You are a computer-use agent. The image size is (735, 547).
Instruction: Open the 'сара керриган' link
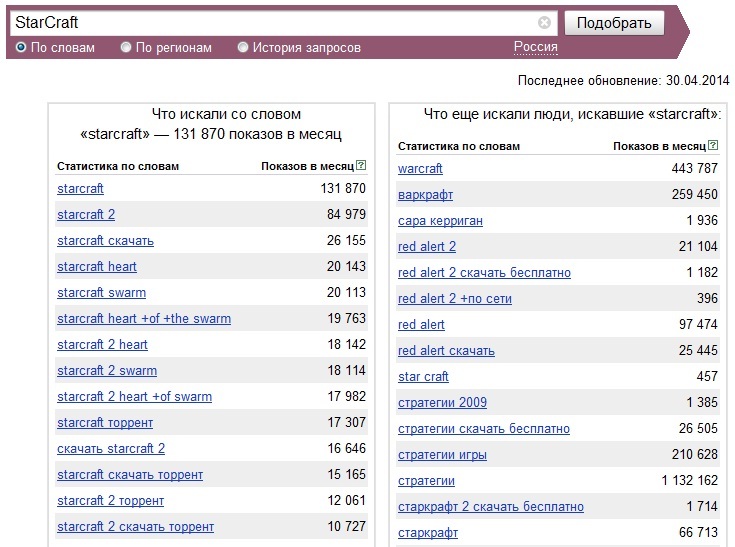(x=440, y=221)
